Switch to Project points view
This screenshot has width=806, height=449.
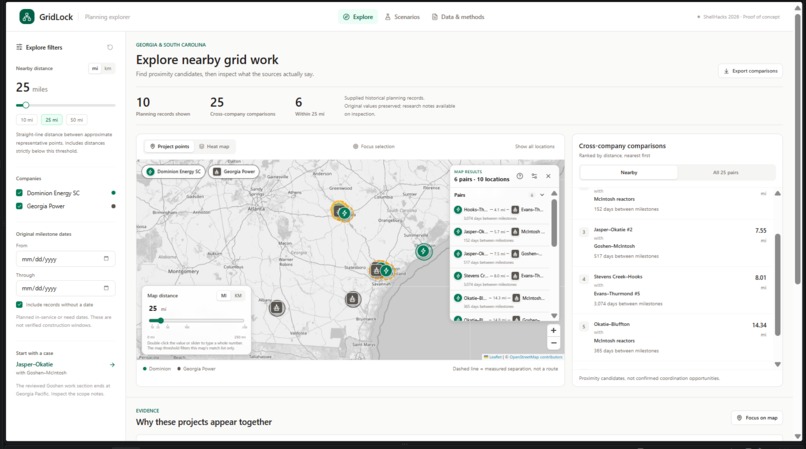170,147
